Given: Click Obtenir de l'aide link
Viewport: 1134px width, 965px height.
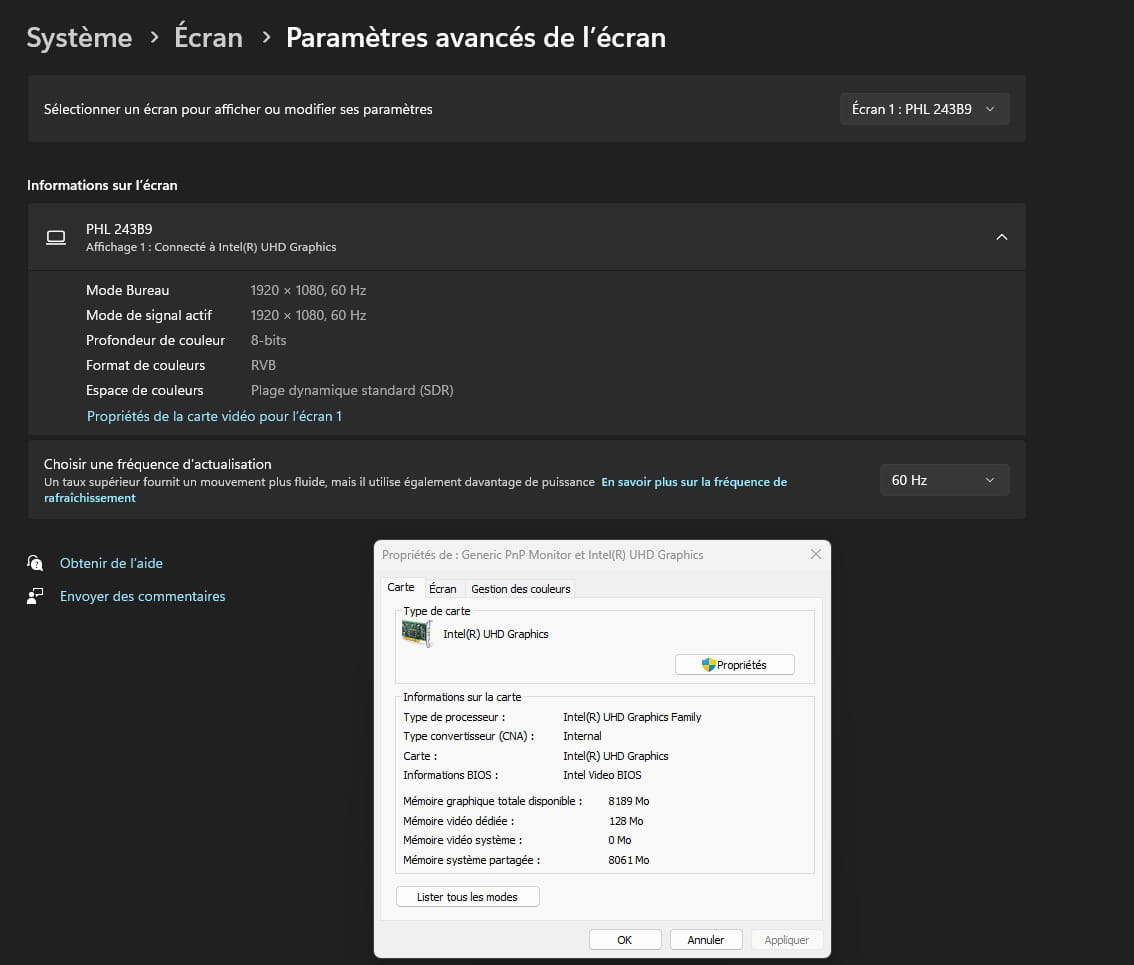Looking at the screenshot, I should pos(111,563).
